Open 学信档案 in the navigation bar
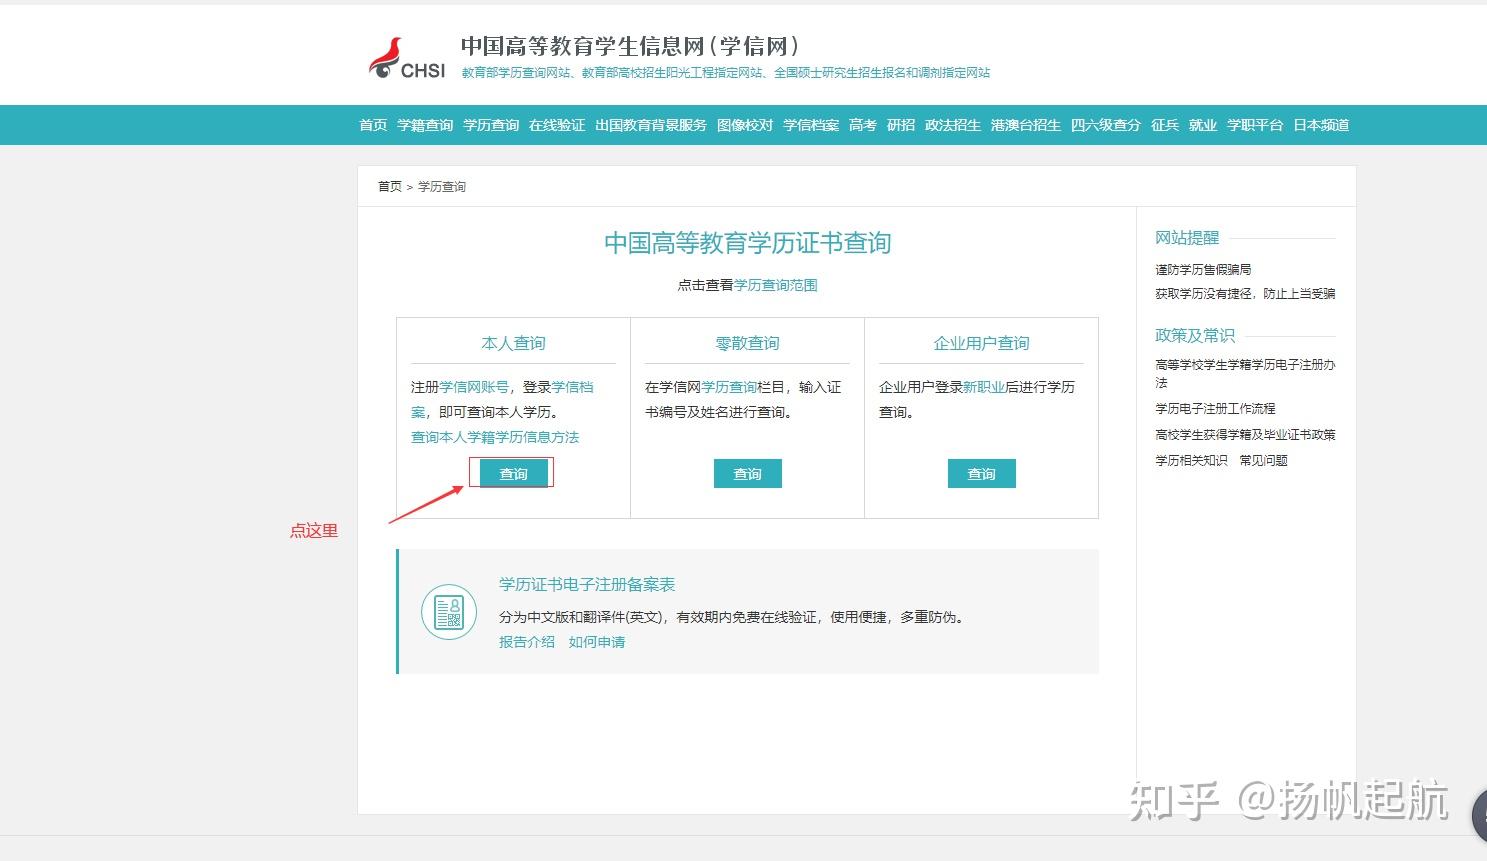1487x861 pixels. tap(811, 125)
